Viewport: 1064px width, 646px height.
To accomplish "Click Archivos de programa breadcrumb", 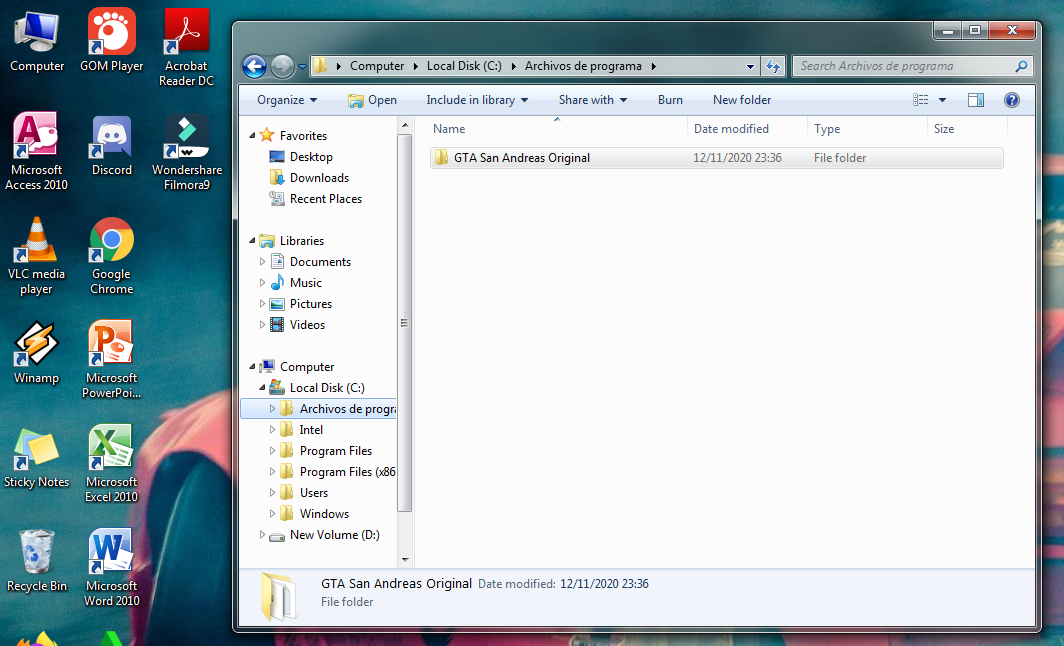I will point(583,66).
